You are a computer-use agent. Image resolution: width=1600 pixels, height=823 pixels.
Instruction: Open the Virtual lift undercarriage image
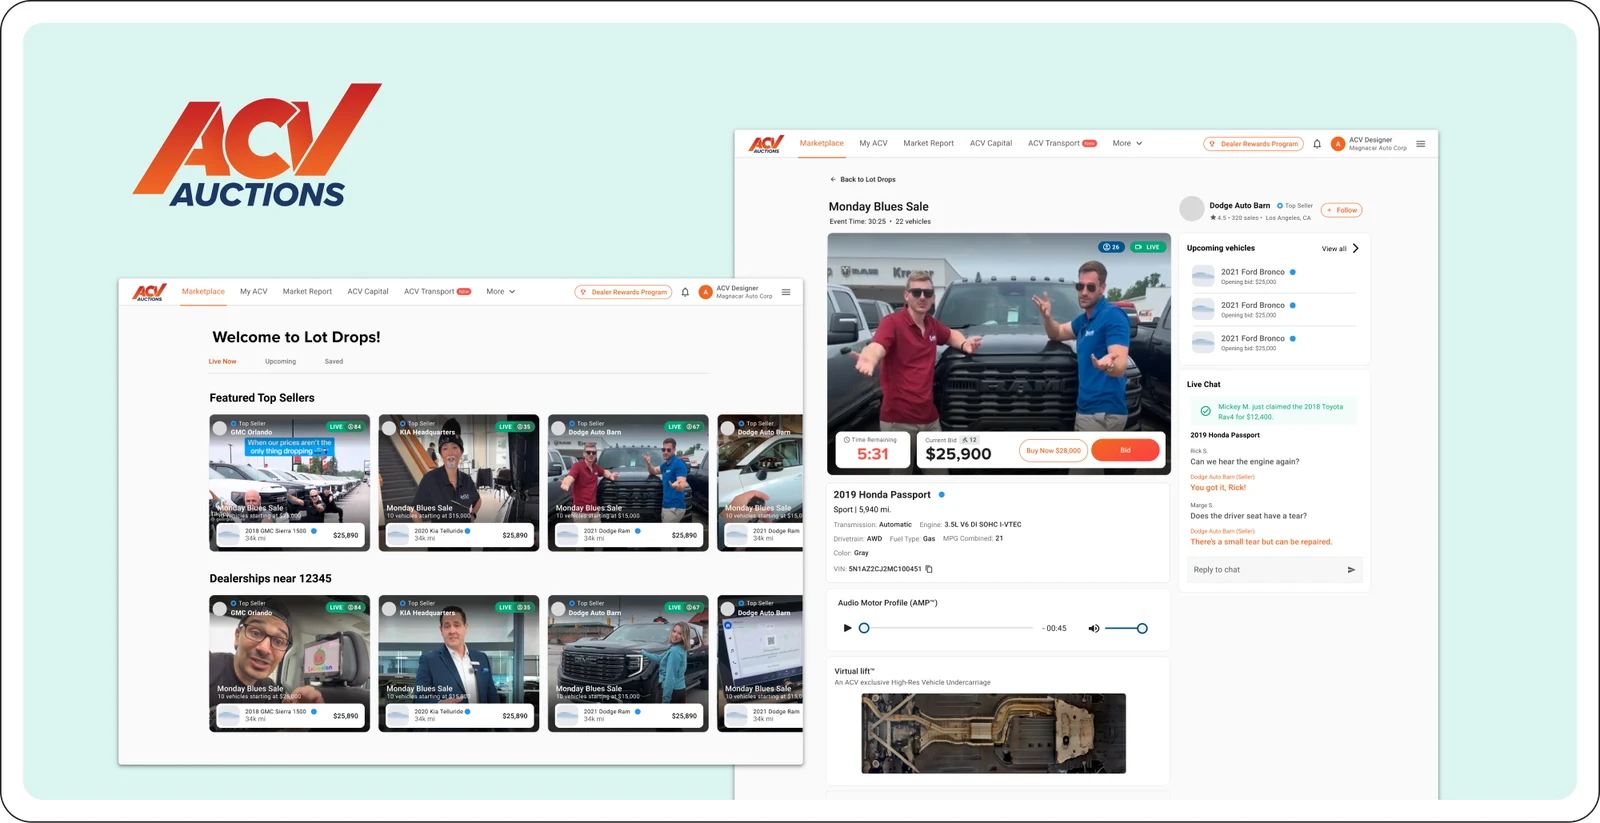coord(994,733)
